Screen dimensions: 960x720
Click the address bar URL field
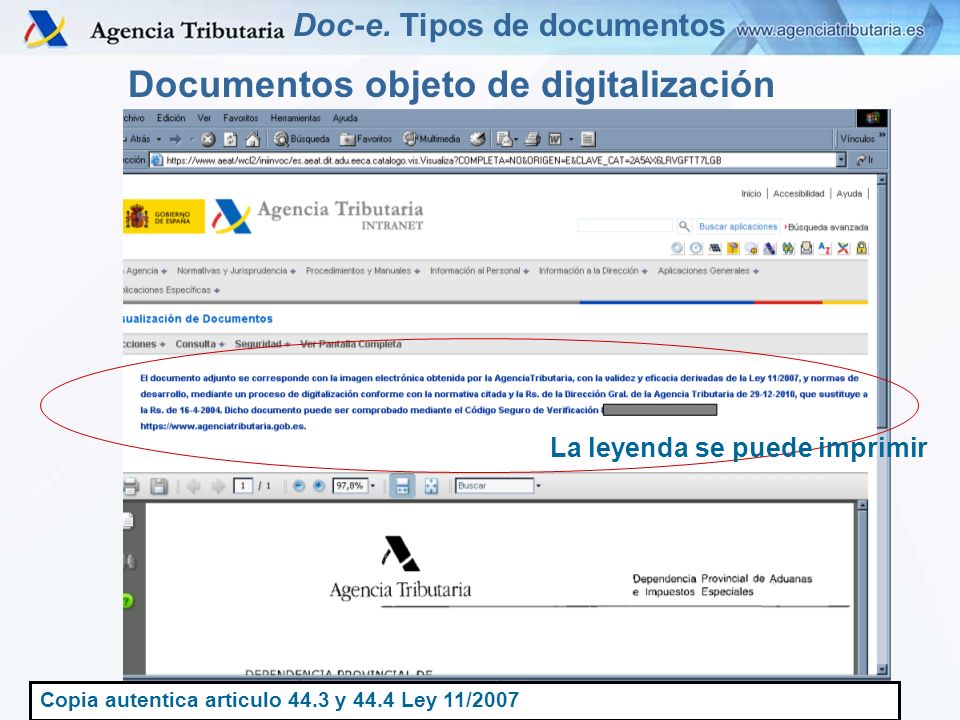[x=493, y=160]
